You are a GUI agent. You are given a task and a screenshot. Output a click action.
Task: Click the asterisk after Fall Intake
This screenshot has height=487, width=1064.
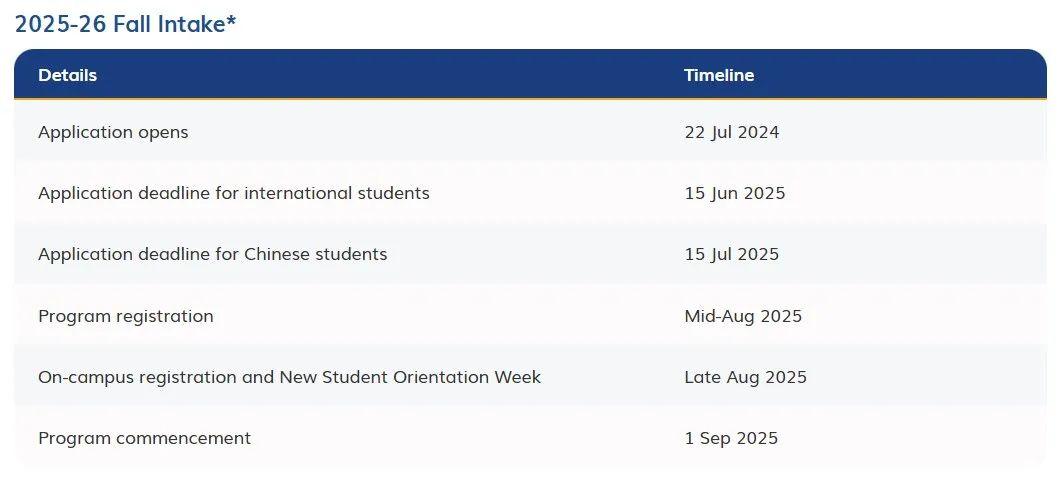[x=231, y=20]
